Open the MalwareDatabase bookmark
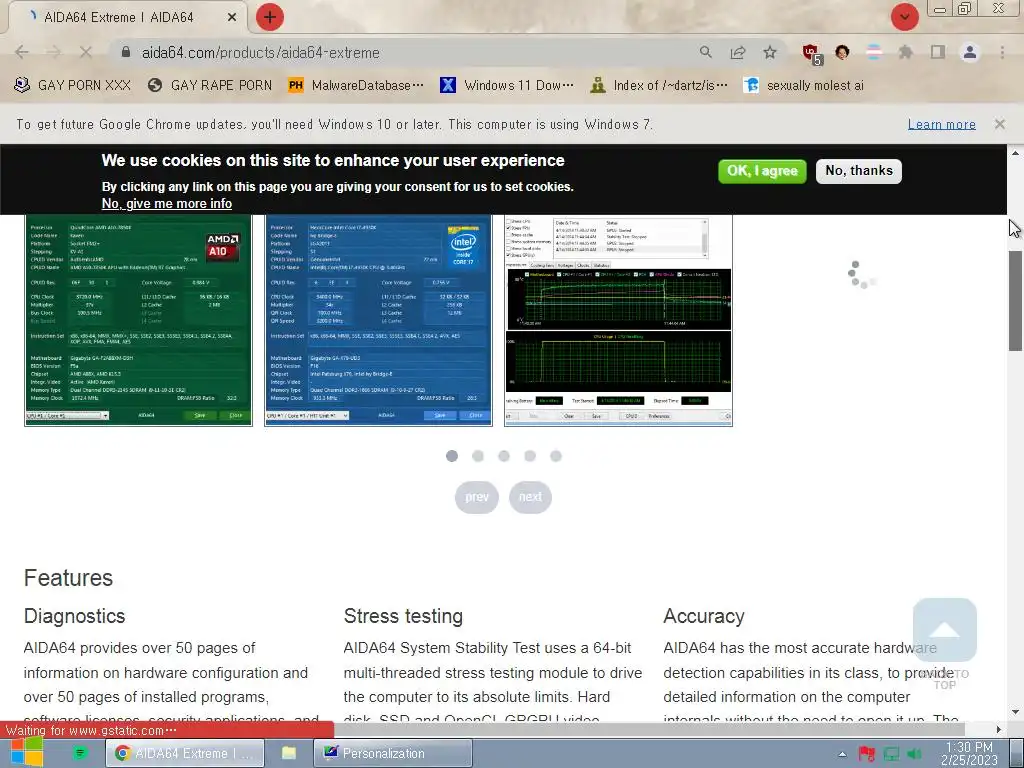 (356, 86)
